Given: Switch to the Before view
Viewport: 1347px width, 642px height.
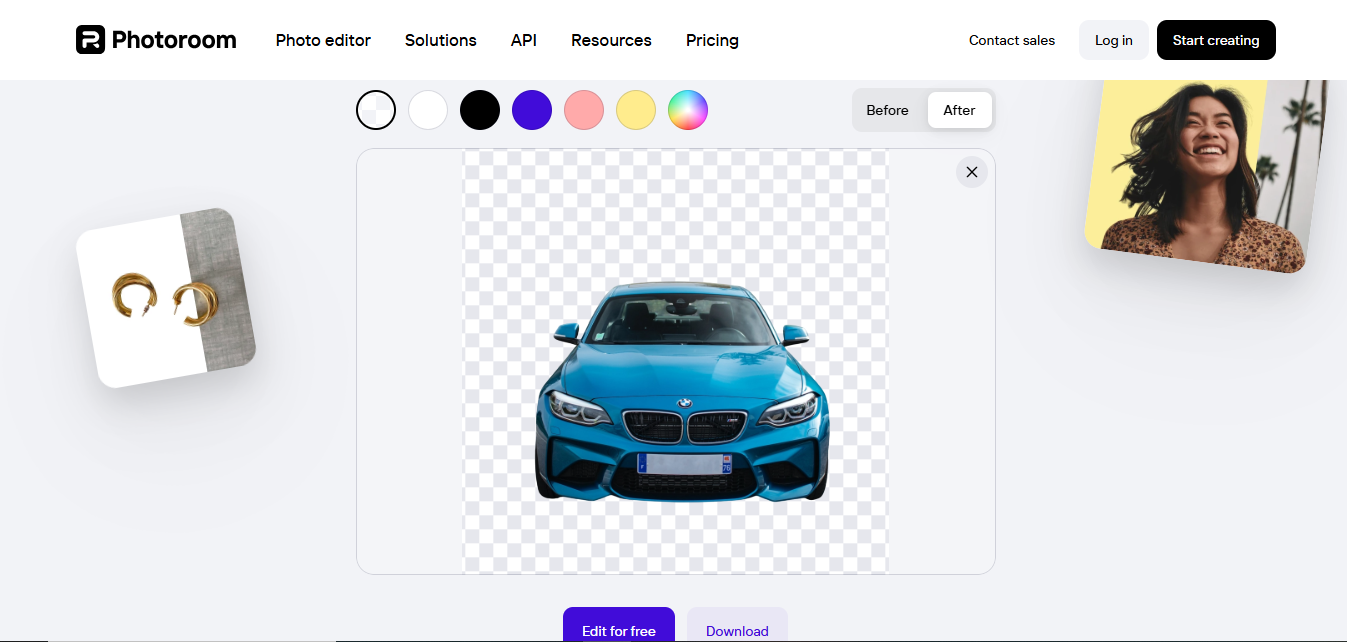Looking at the screenshot, I should coord(888,110).
